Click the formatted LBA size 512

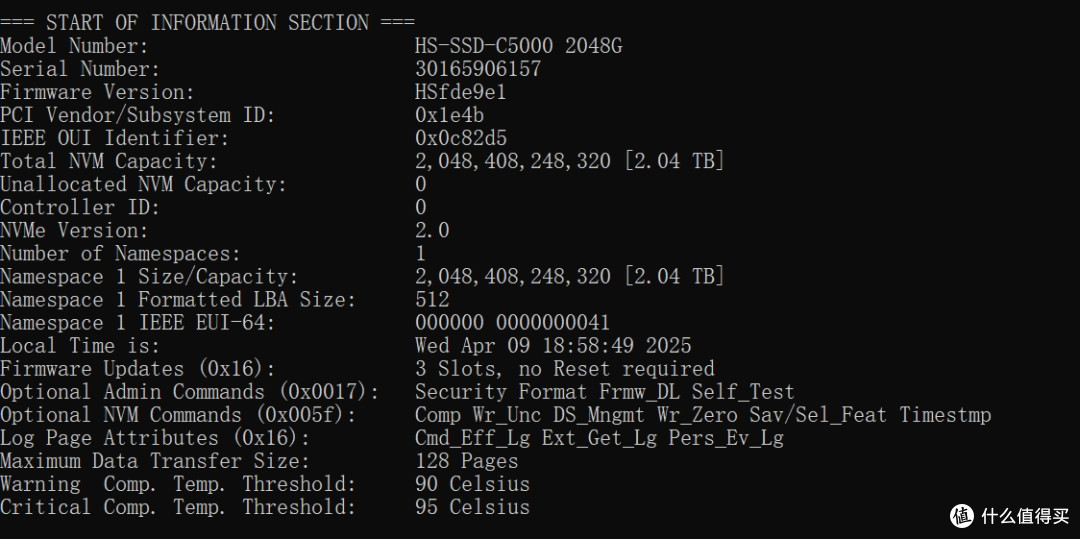[x=432, y=299]
